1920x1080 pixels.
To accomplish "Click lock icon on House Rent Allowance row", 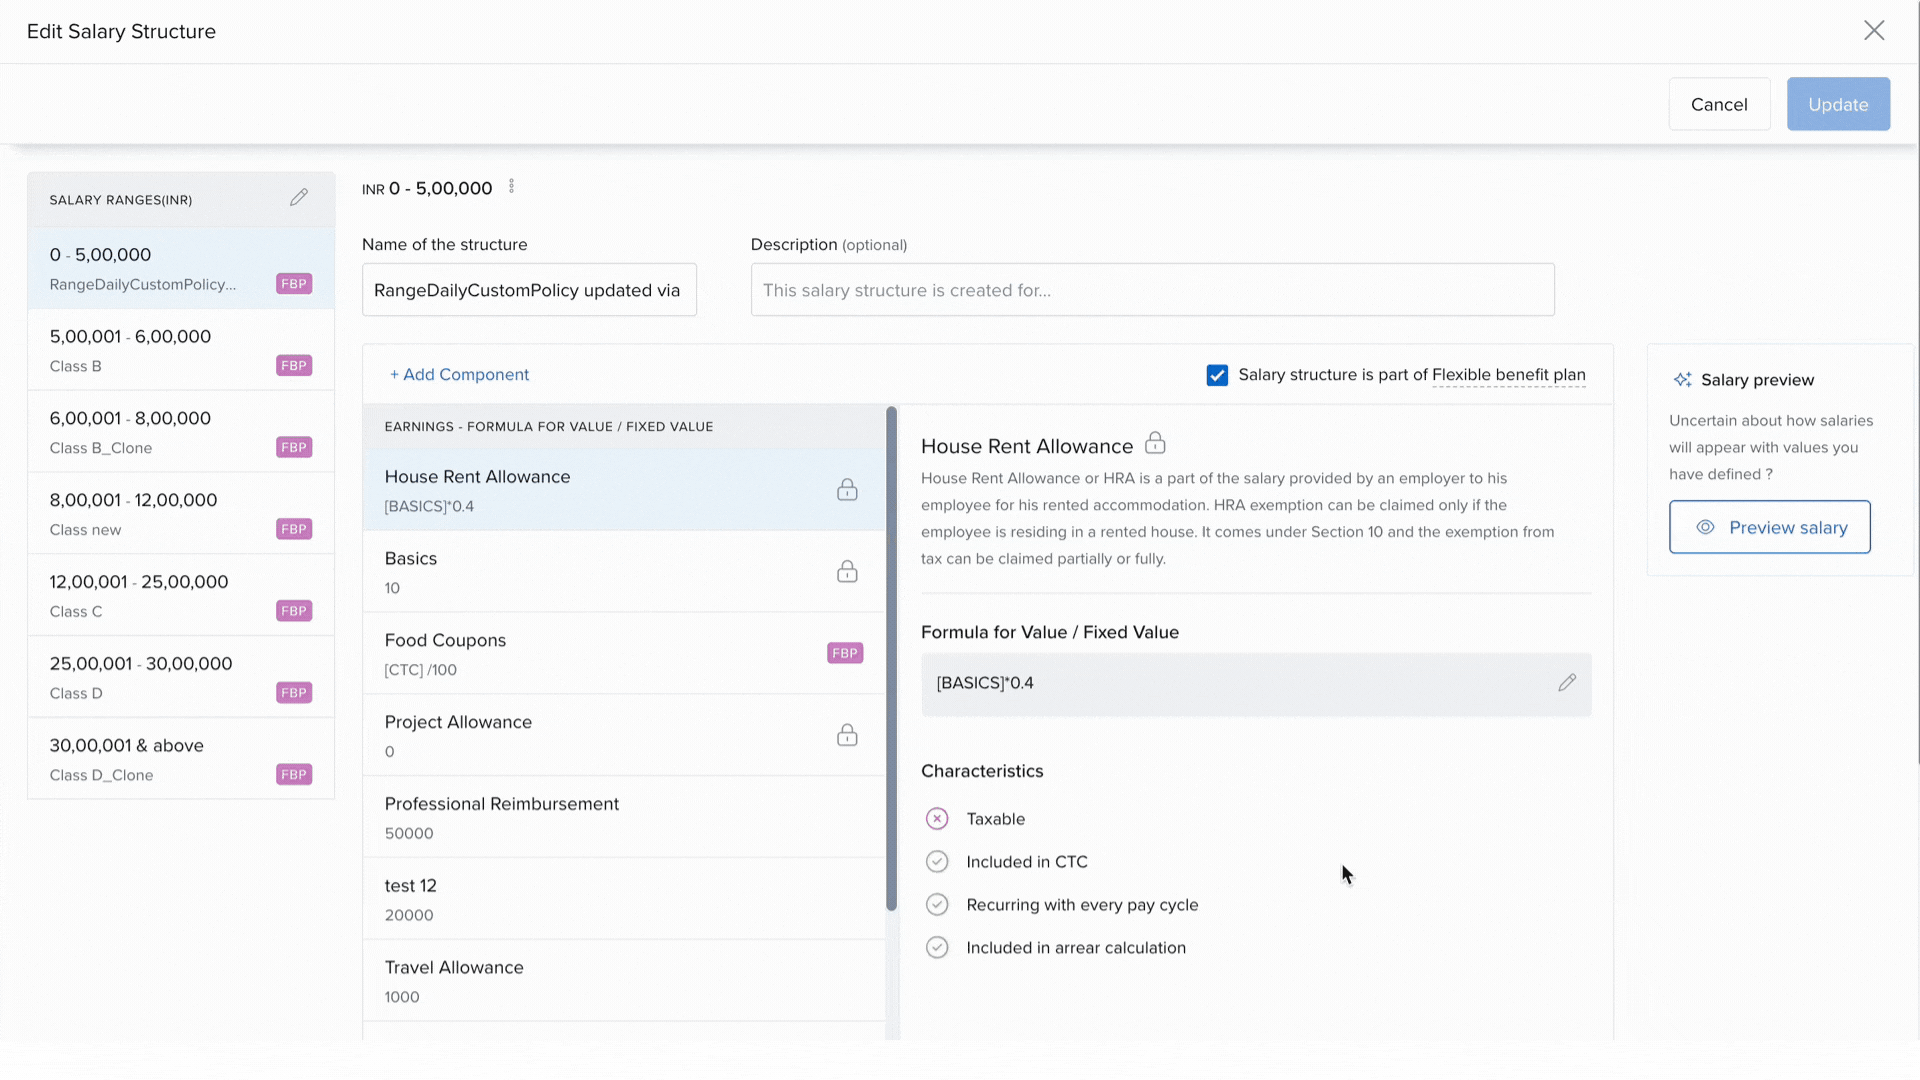I will pyautogui.click(x=847, y=490).
